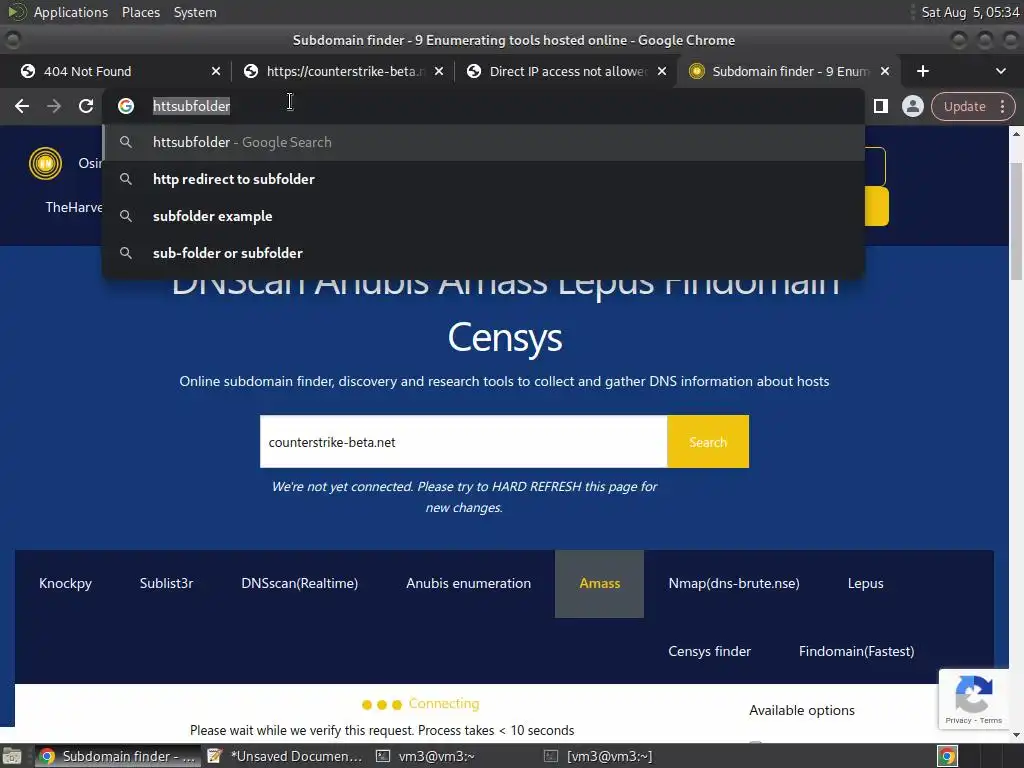Viewport: 1024px width, 768px height.
Task: Open the Chrome profile avatar
Action: click(912, 106)
